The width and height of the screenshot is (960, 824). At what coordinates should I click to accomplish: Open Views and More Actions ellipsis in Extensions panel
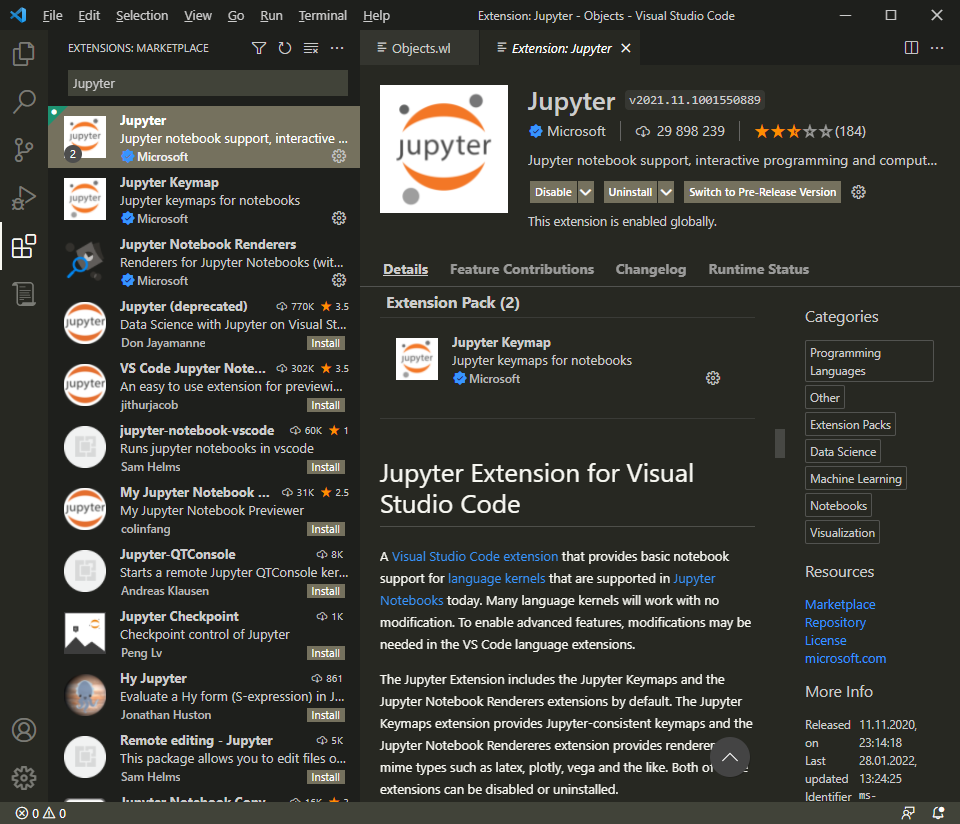pyautogui.click(x=337, y=48)
